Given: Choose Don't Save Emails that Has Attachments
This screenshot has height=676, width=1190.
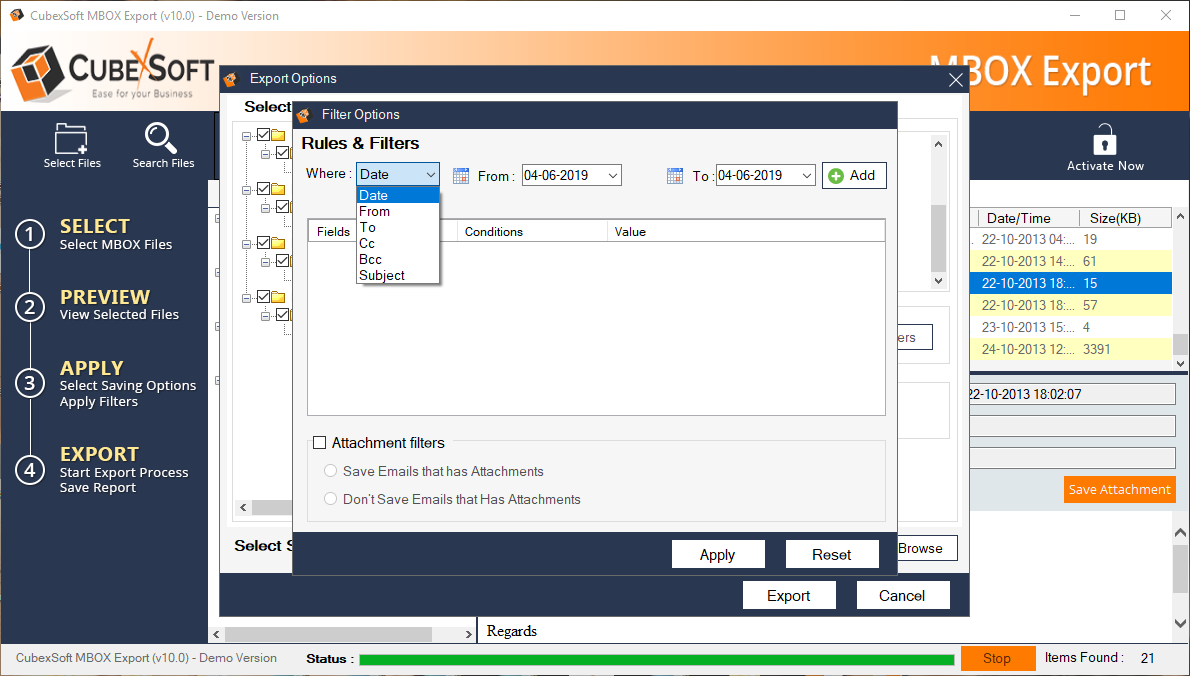Looking at the screenshot, I should tap(331, 499).
